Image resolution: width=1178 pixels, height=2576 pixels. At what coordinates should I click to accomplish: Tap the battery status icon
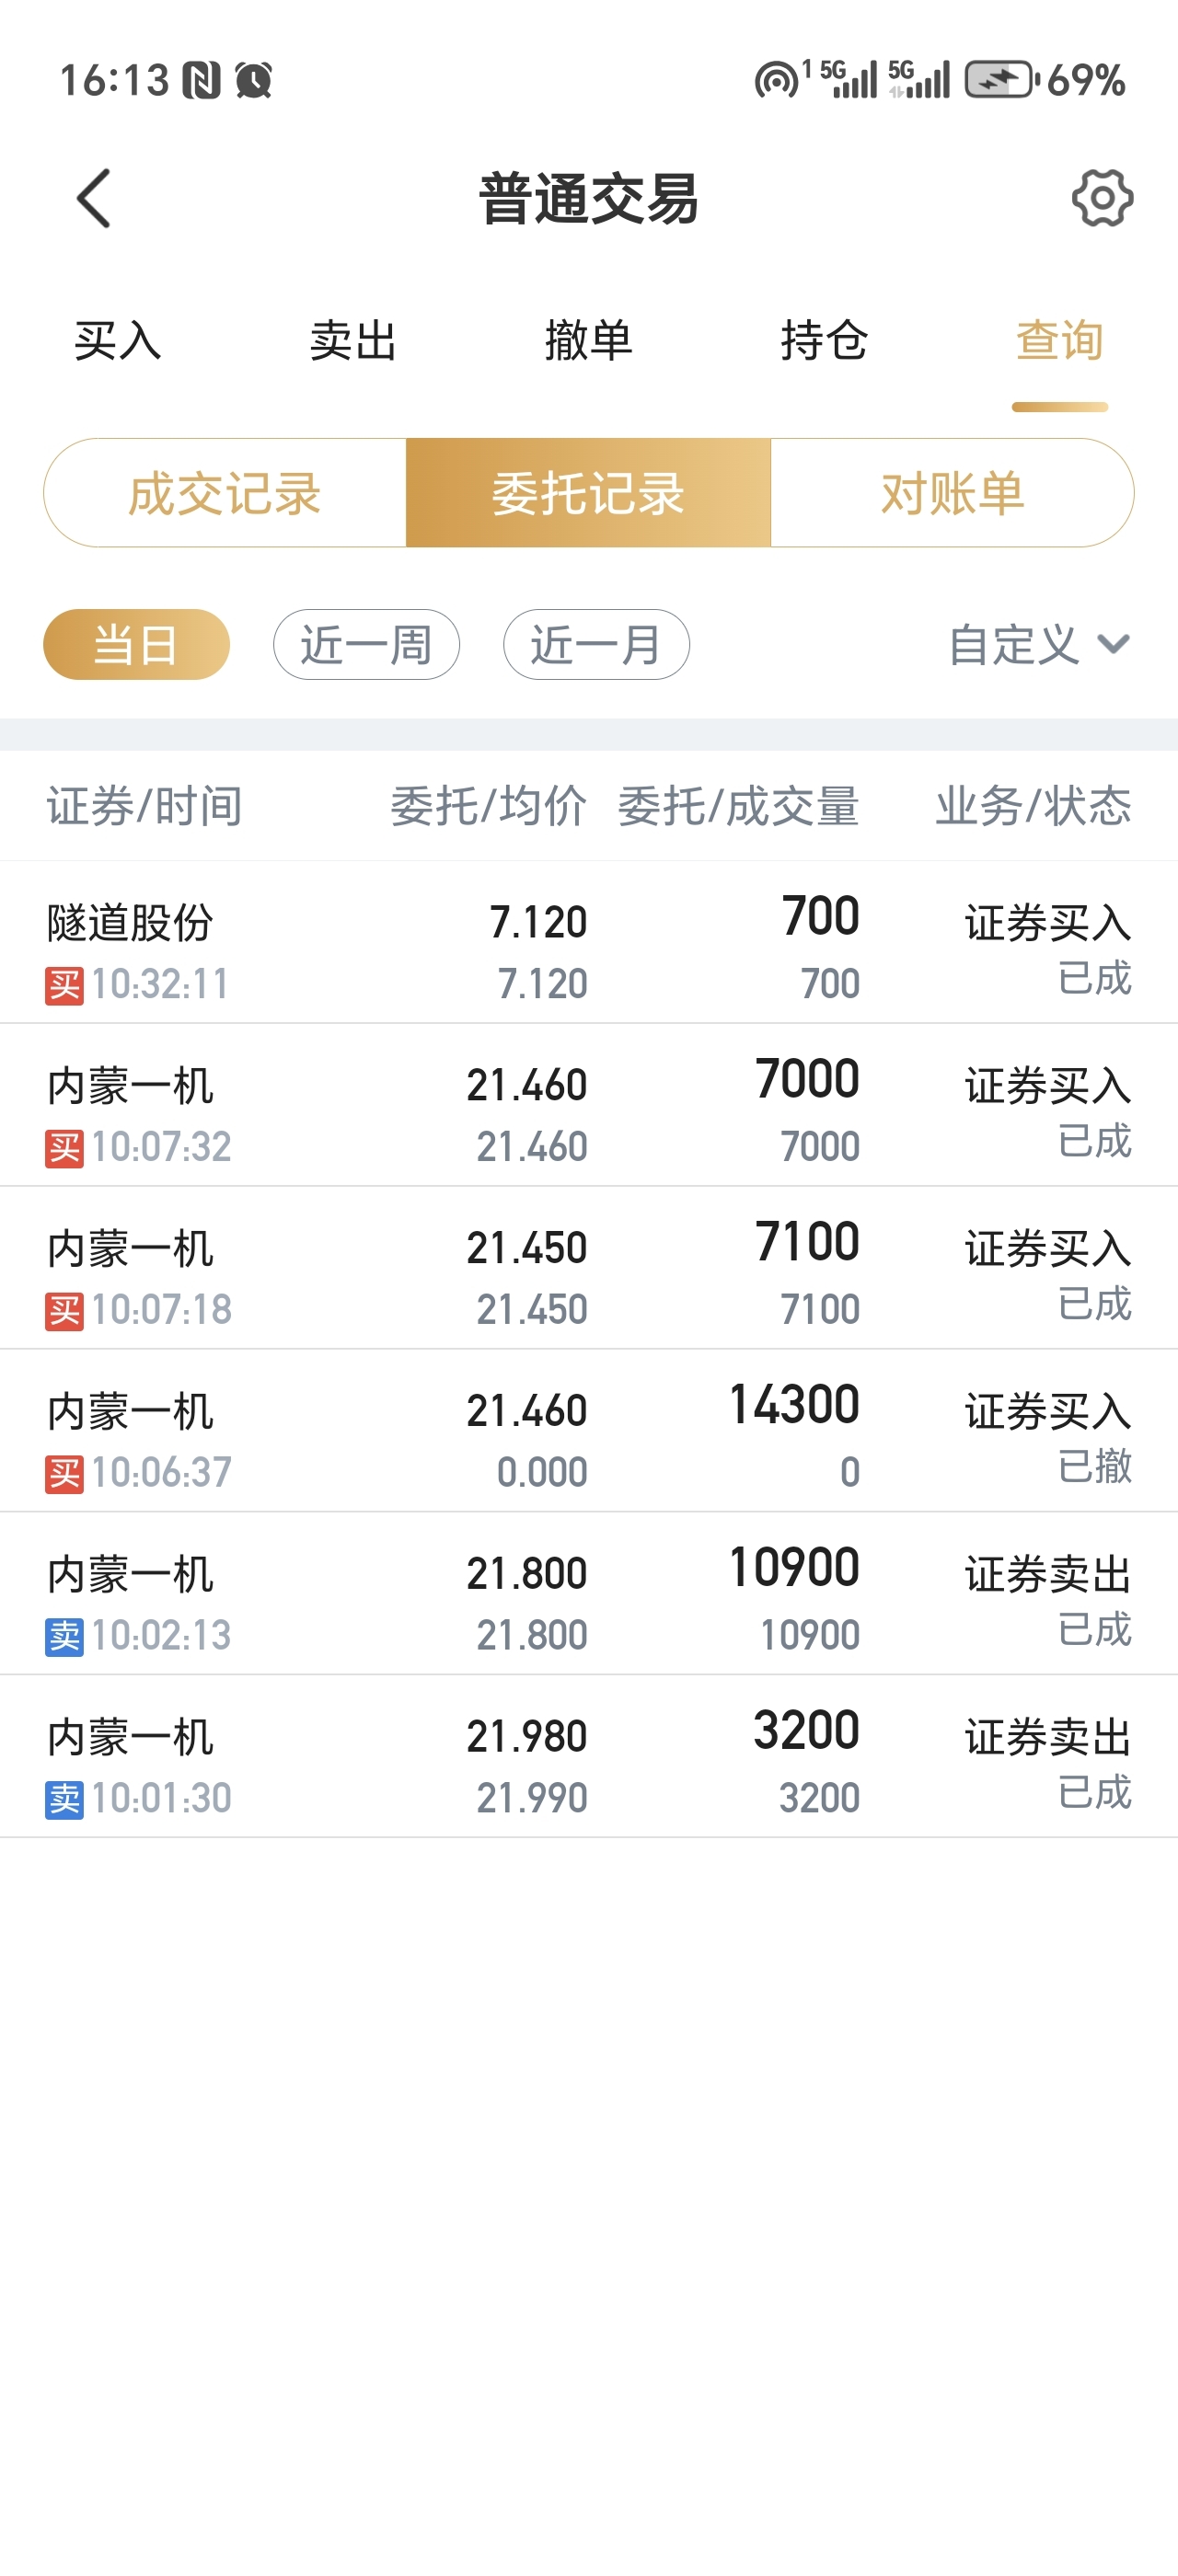[x=1001, y=80]
